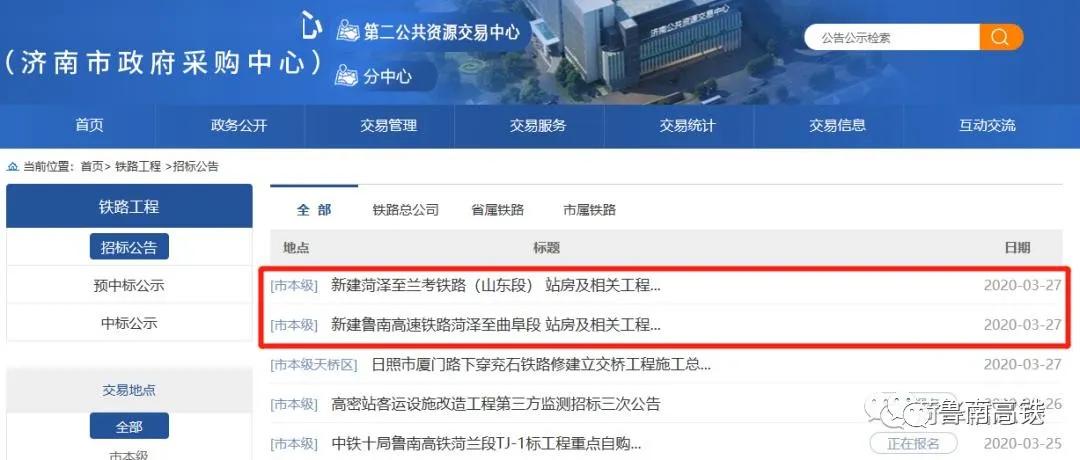
Task: Click the 公告公示检索 search input field
Action: click(x=892, y=37)
